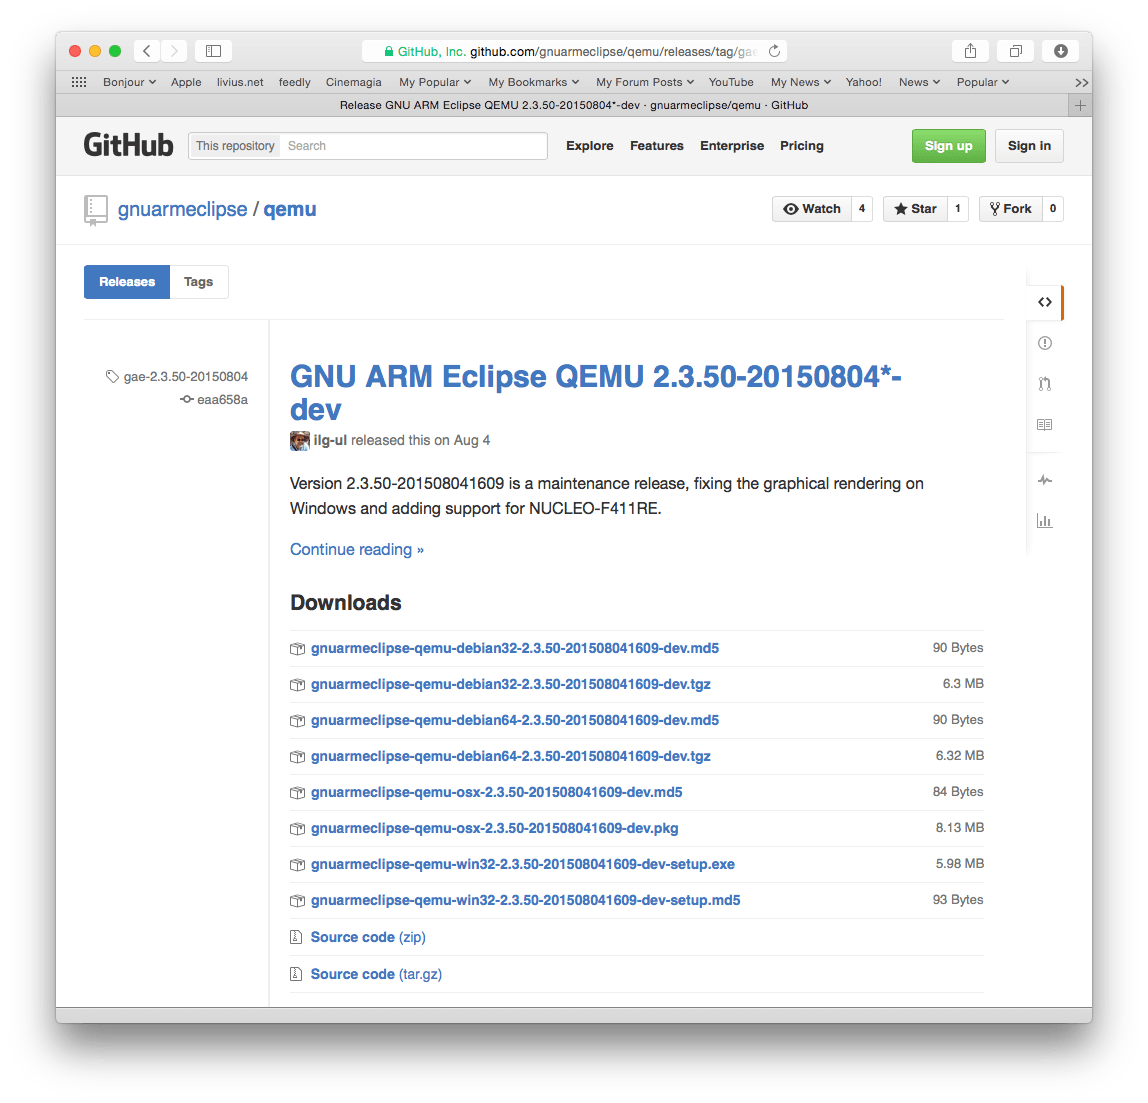Open the Wiki book icon in sidebar
This screenshot has height=1103, width=1148.
1044,424
